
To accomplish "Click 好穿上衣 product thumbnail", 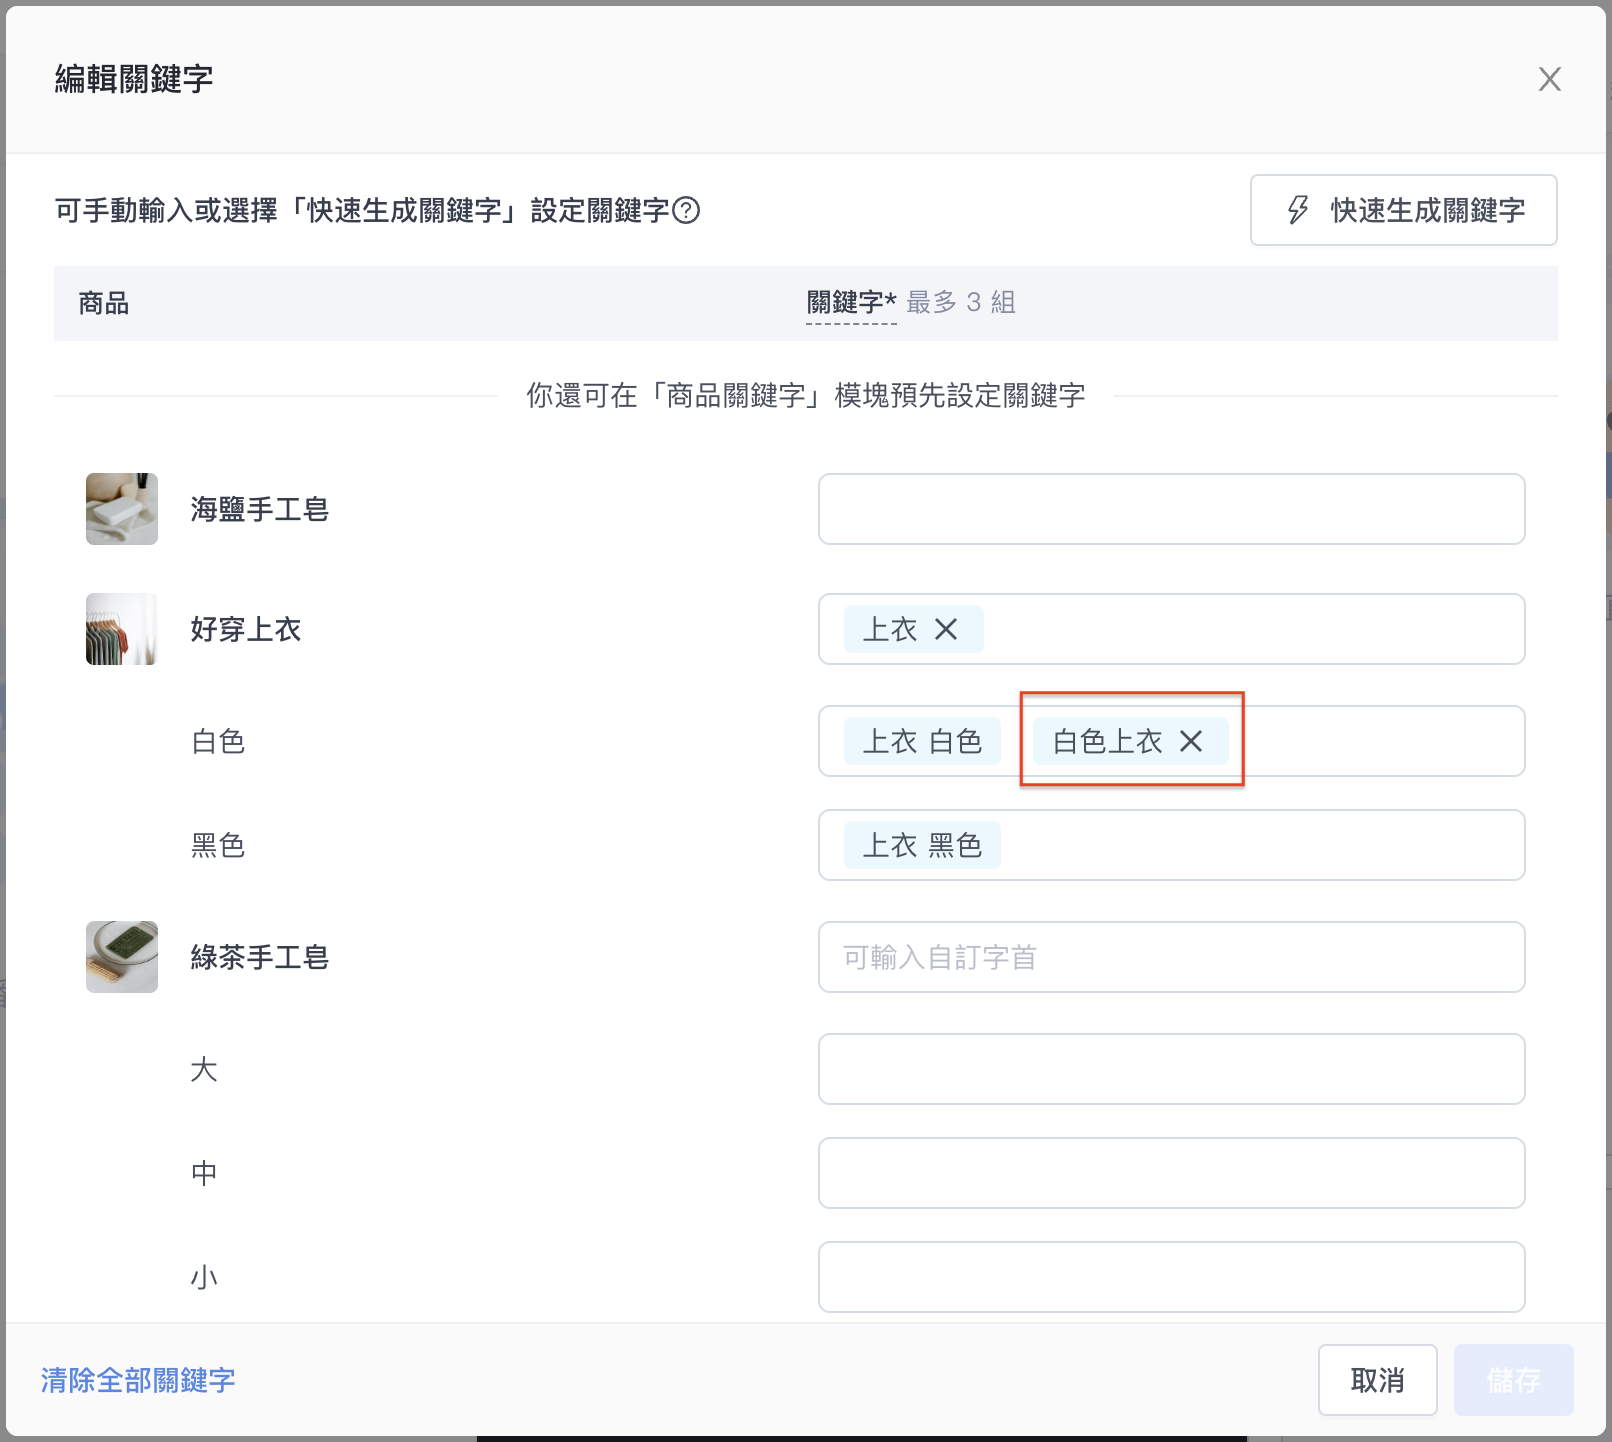I will coord(122,629).
